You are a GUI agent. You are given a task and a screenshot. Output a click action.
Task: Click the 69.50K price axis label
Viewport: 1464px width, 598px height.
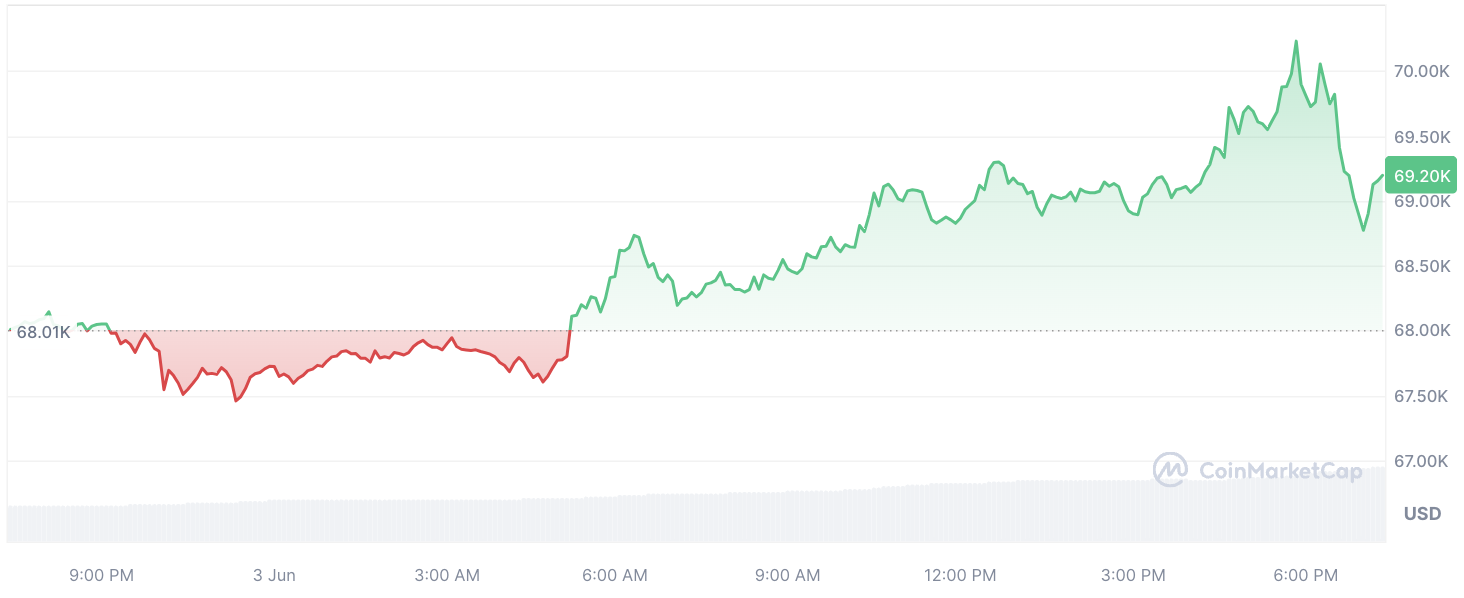[1421, 137]
